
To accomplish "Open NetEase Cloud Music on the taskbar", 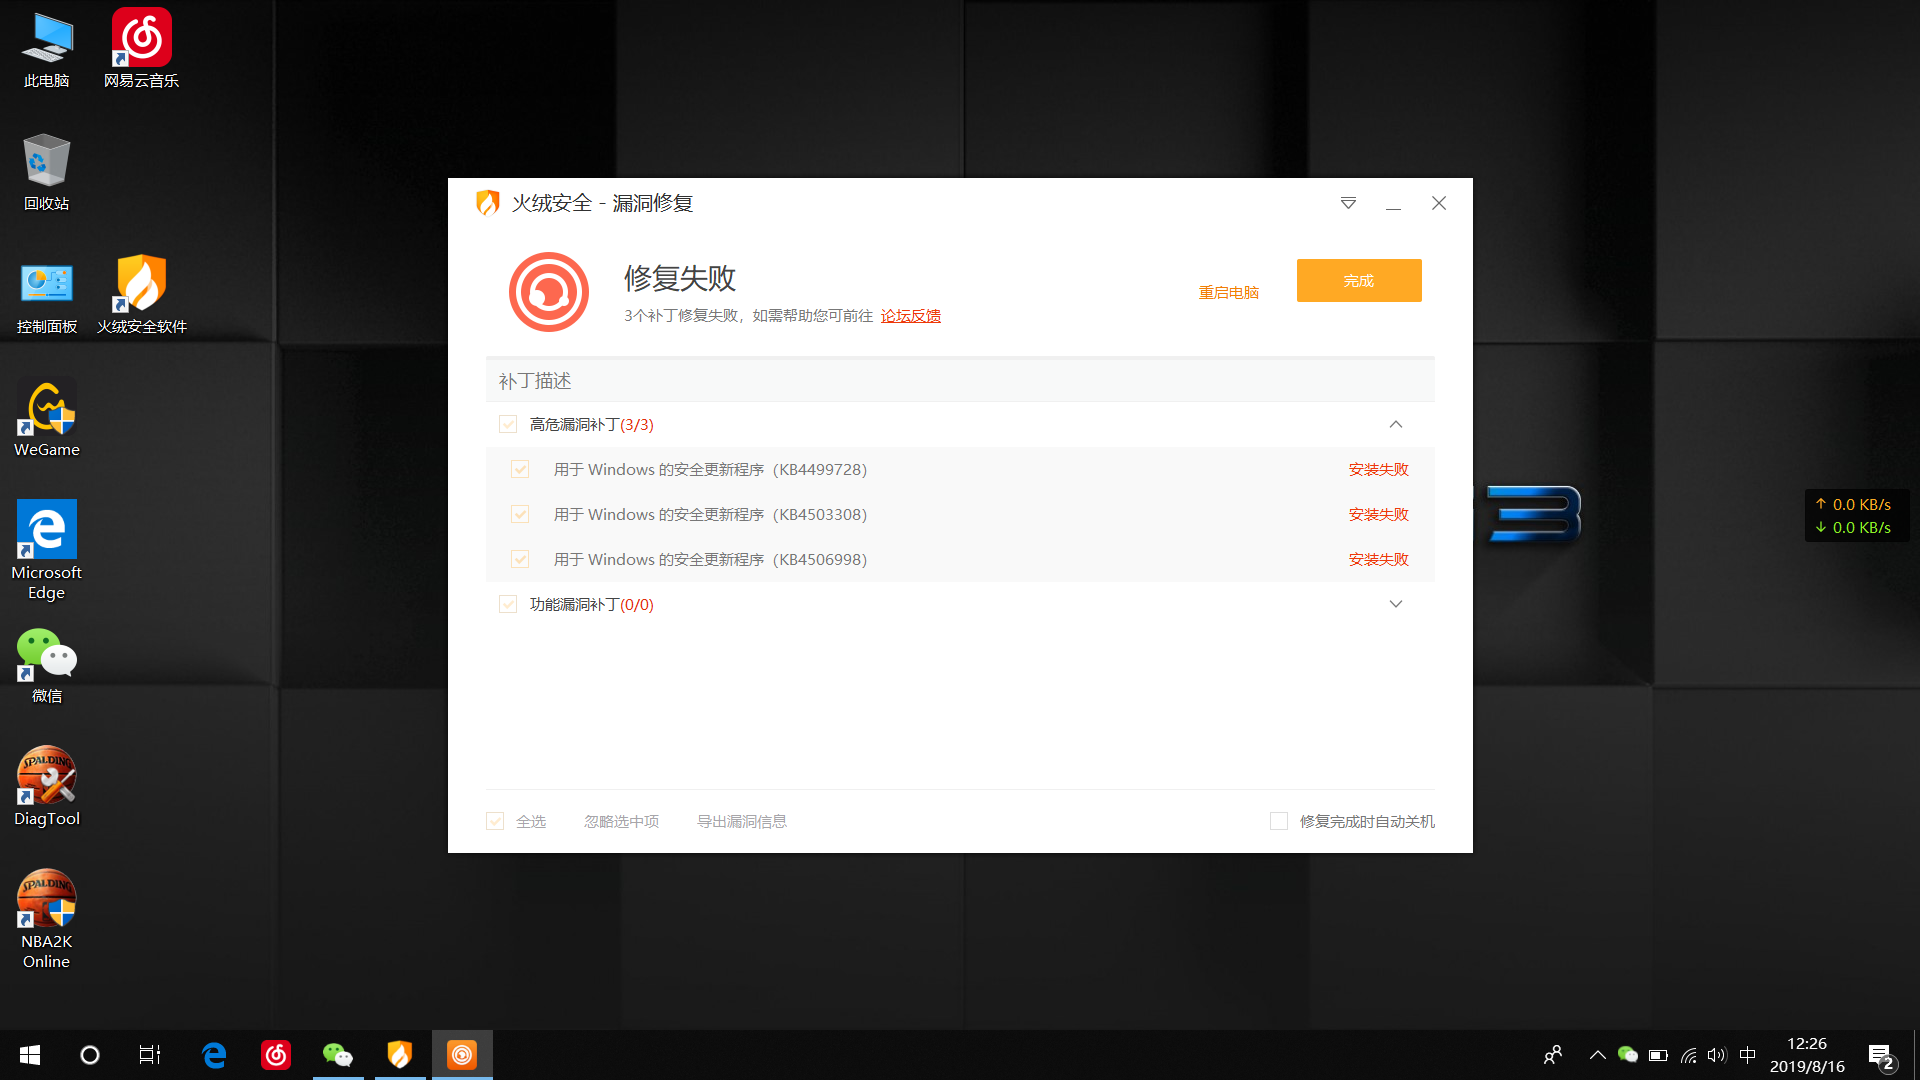I will tap(276, 1054).
